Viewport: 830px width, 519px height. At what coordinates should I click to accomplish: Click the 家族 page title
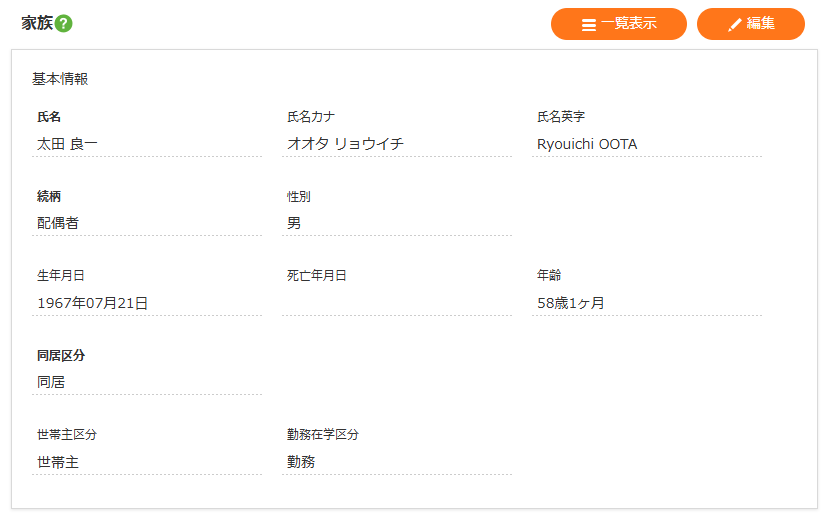[x=37, y=23]
